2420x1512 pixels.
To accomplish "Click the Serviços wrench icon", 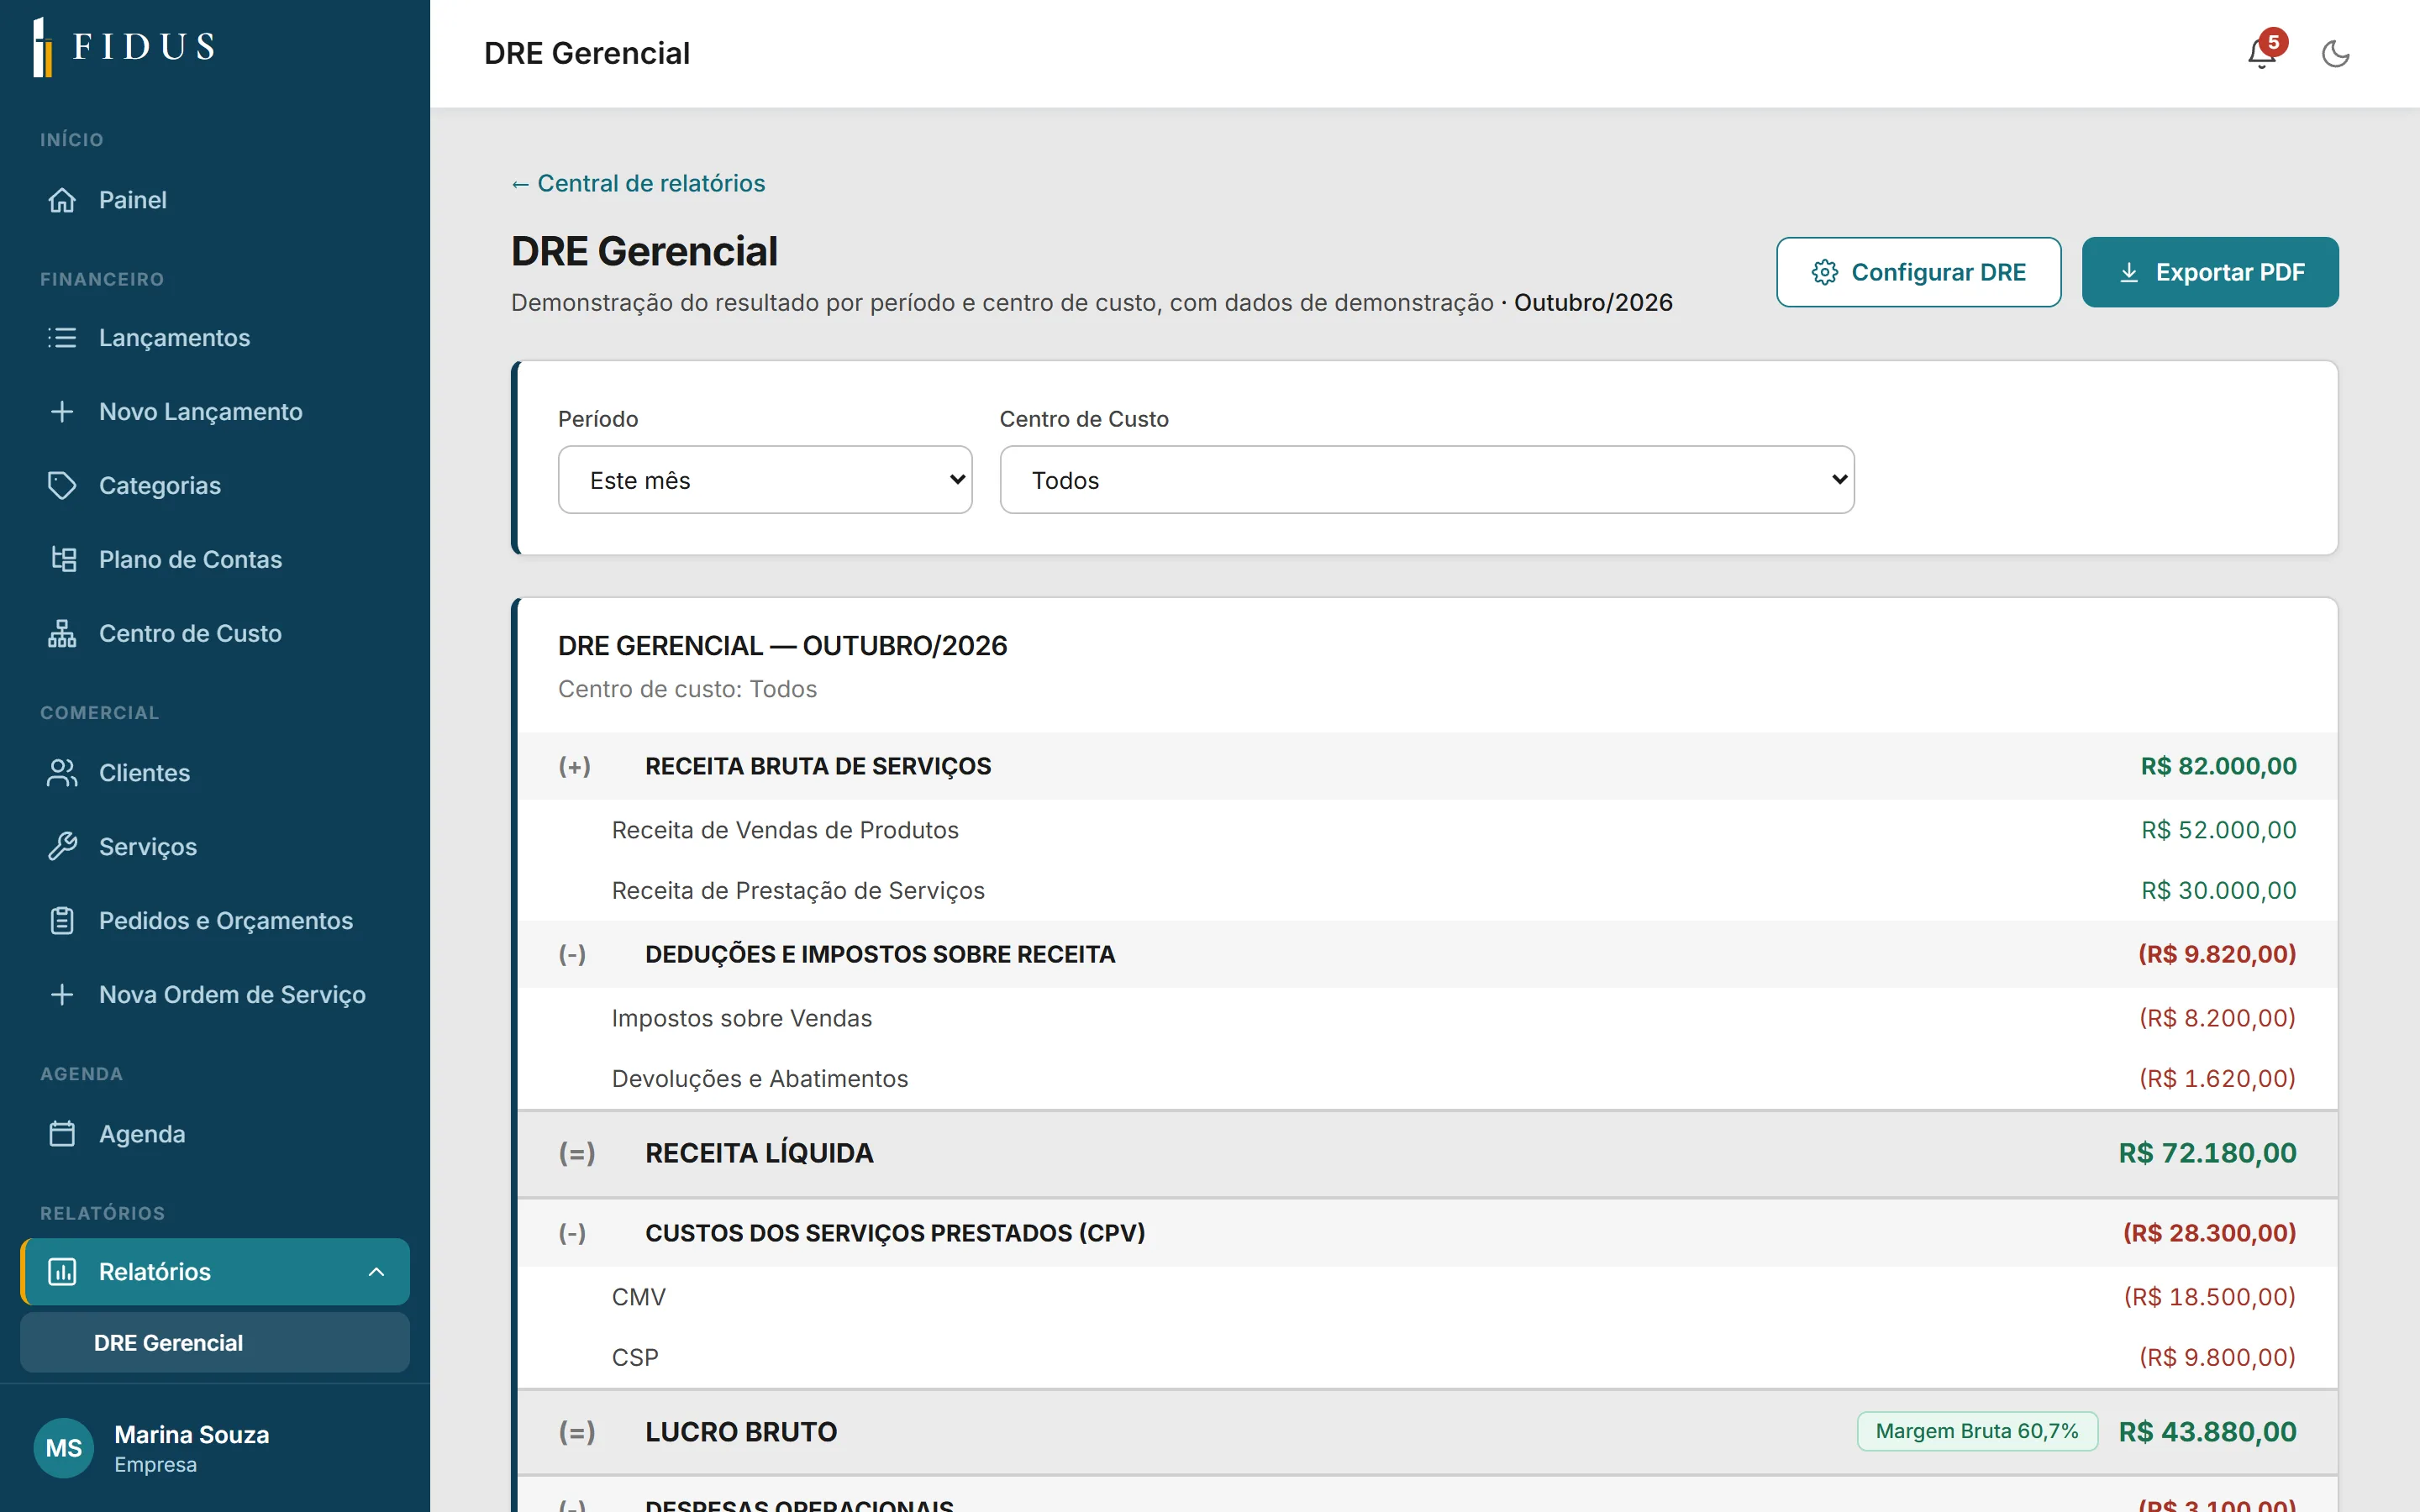I will click(x=62, y=847).
